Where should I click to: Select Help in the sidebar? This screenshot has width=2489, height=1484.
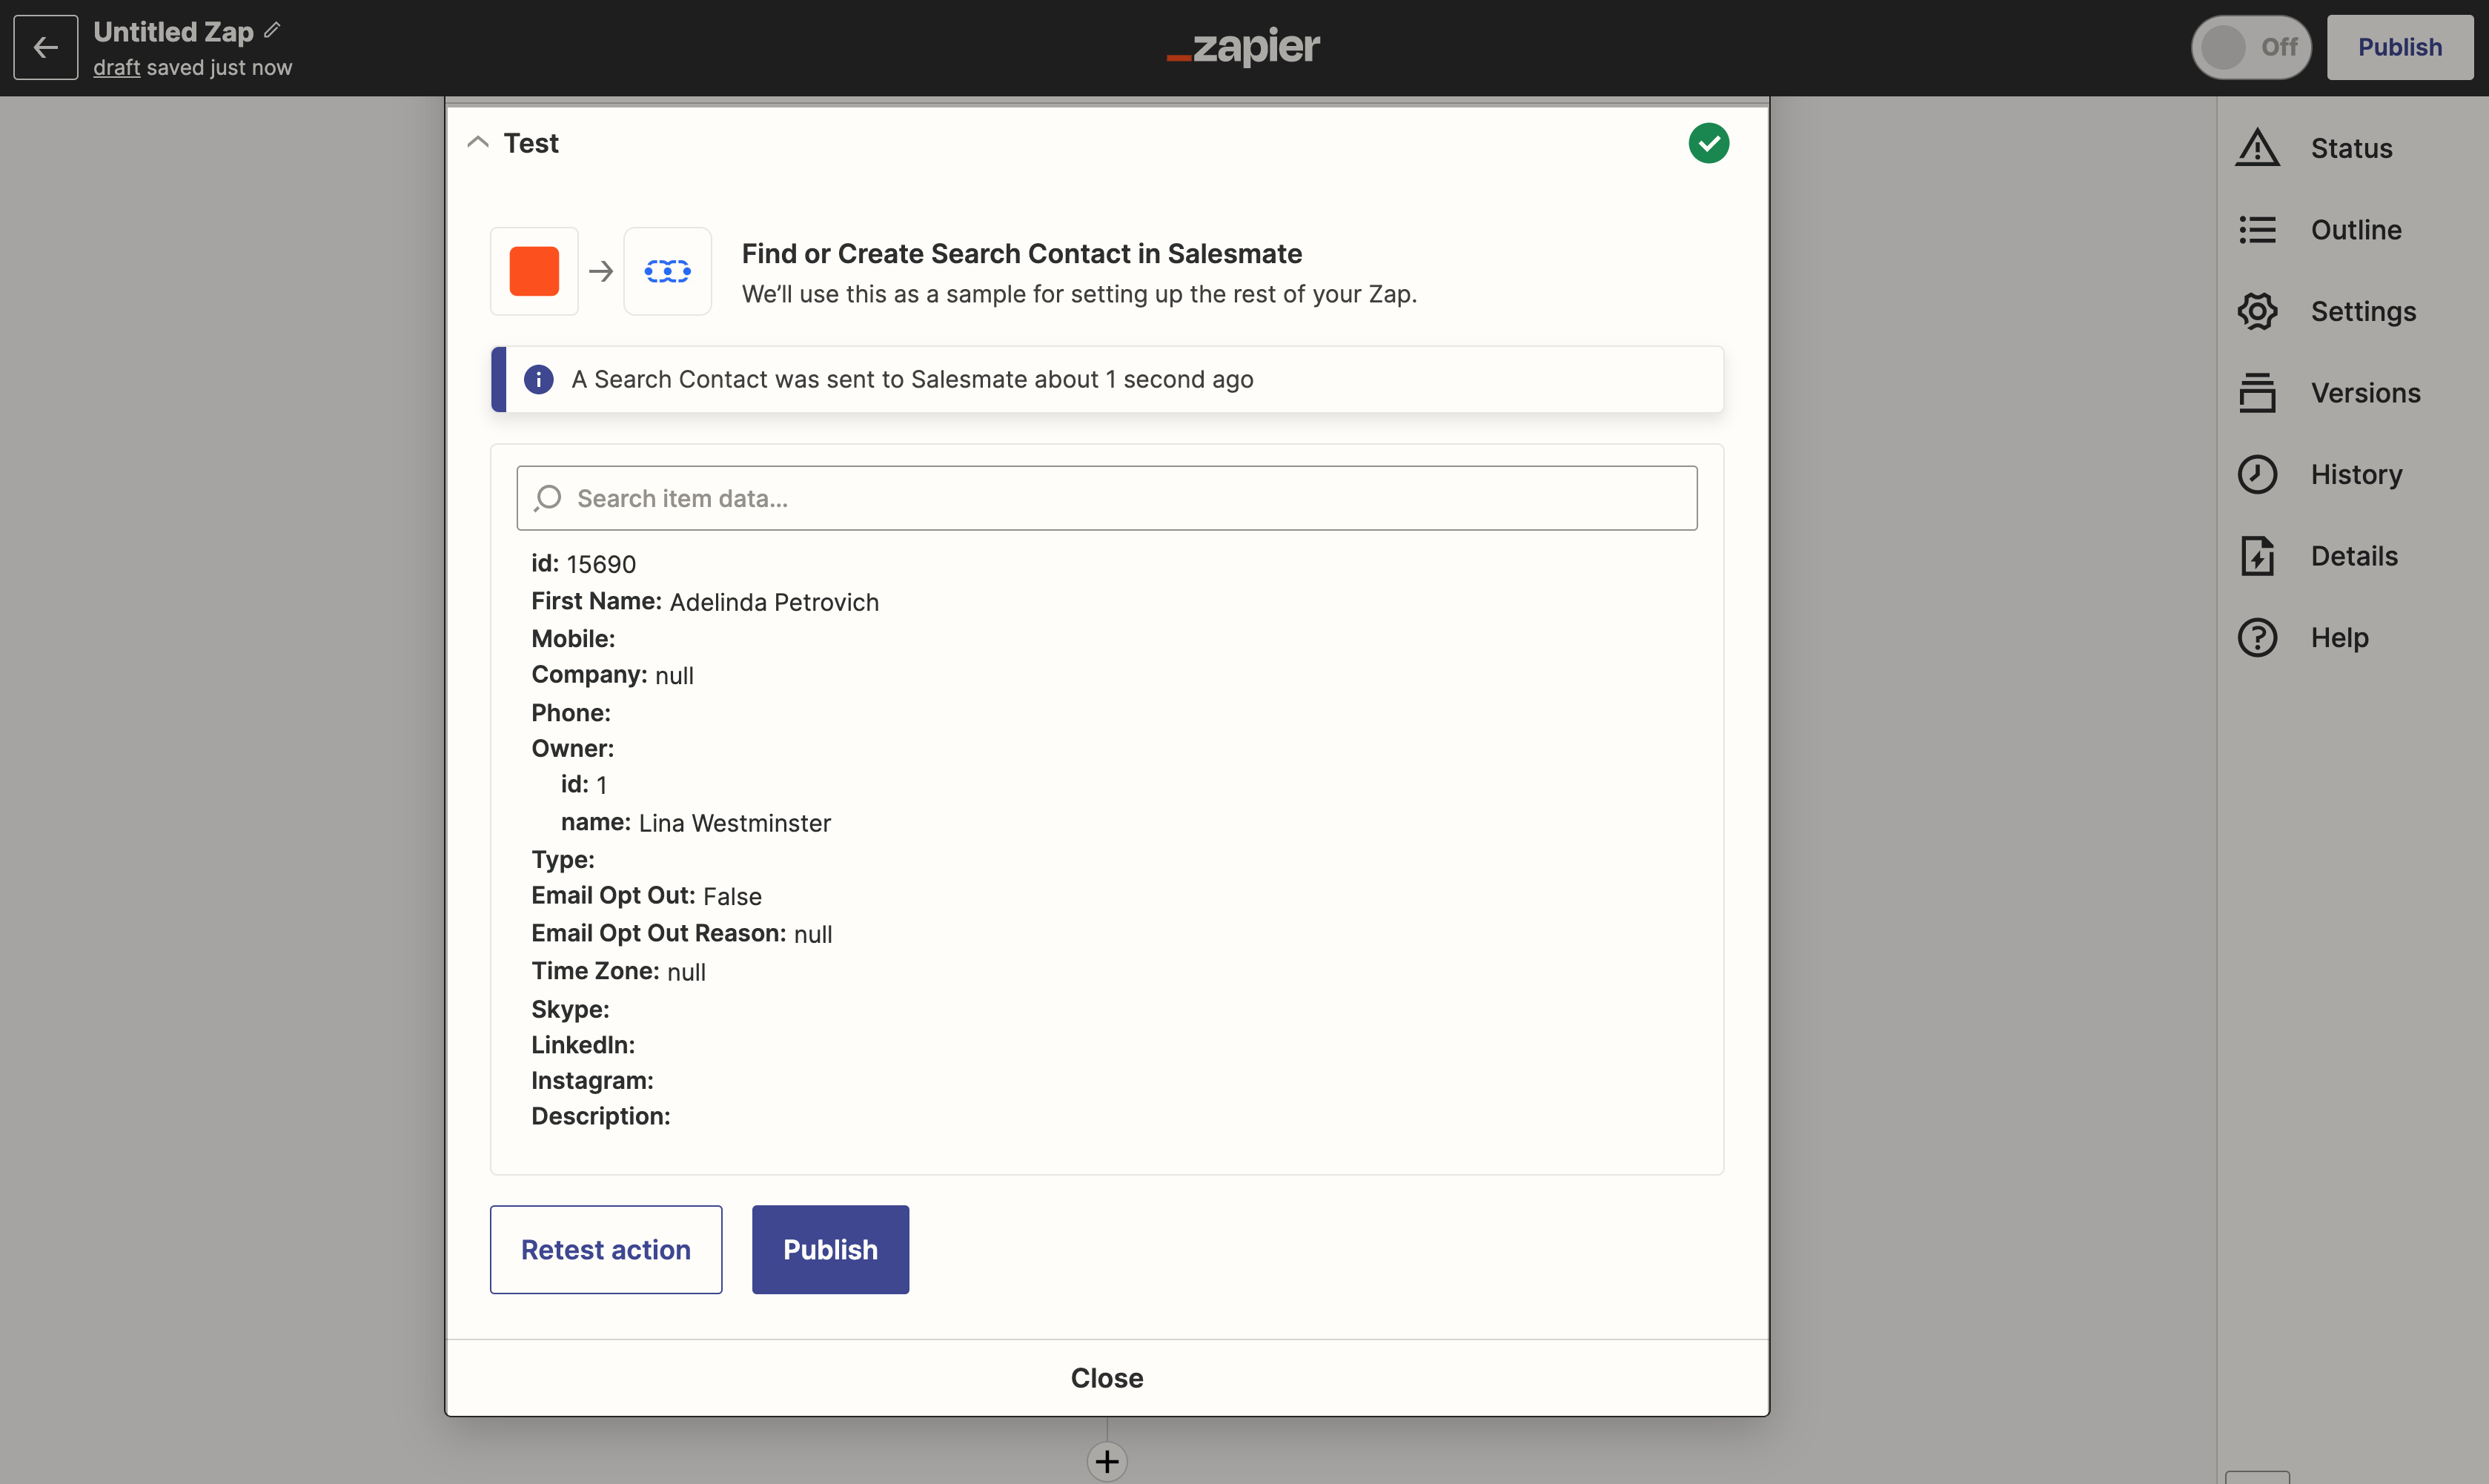tap(2339, 637)
